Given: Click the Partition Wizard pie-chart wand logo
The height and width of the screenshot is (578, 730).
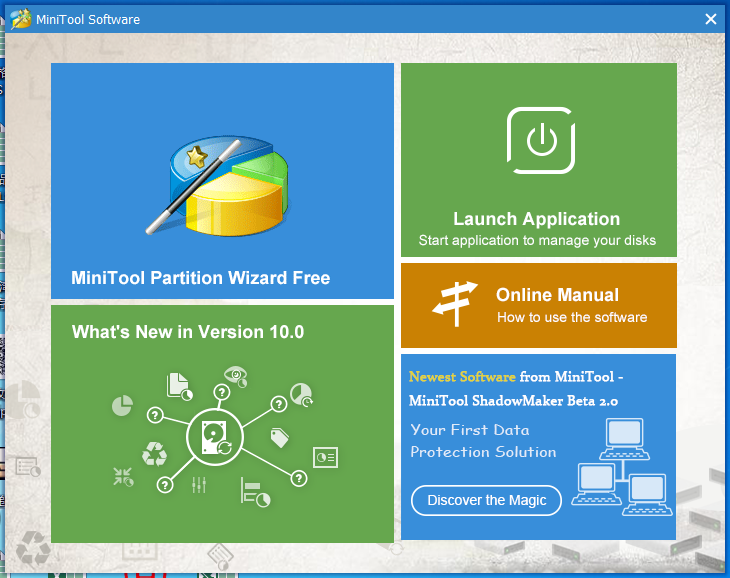Looking at the screenshot, I should point(217,185).
